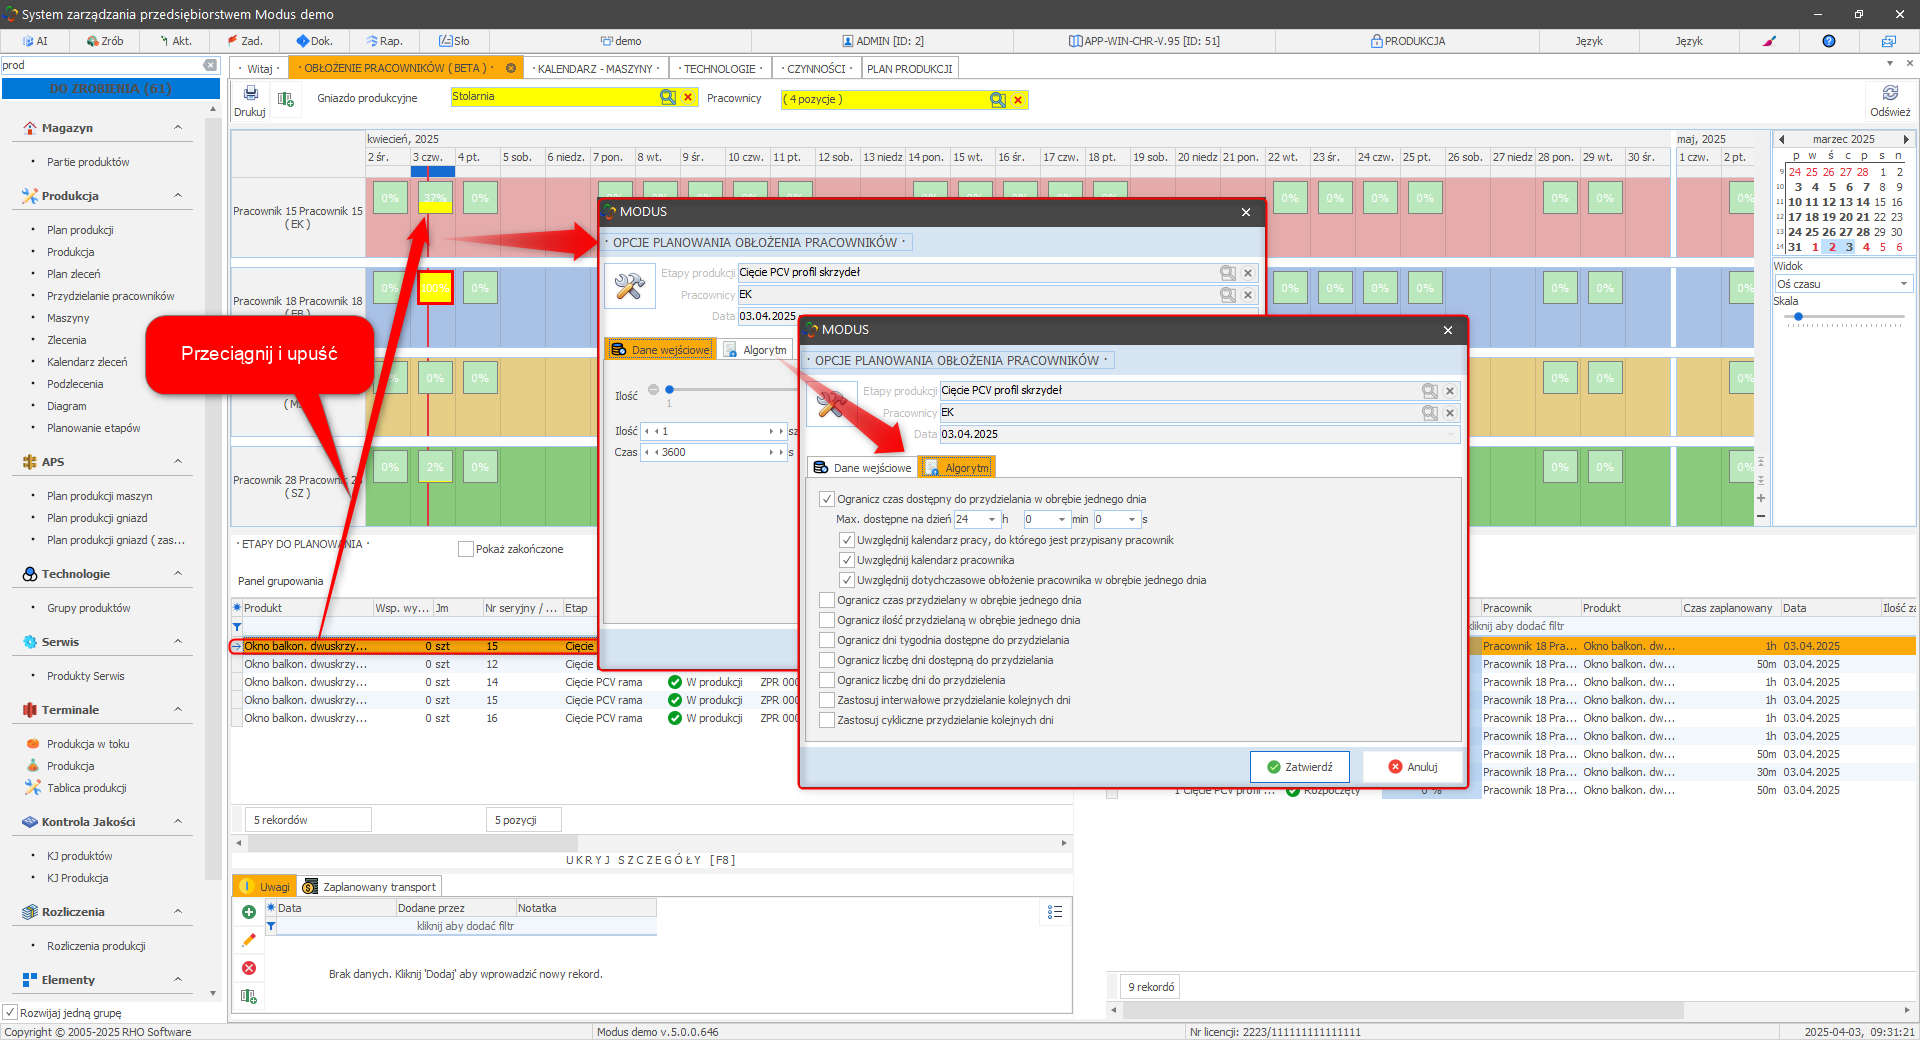This screenshot has height=1040, width=1920.
Task: Click the pencil edit note icon
Action: [249, 940]
